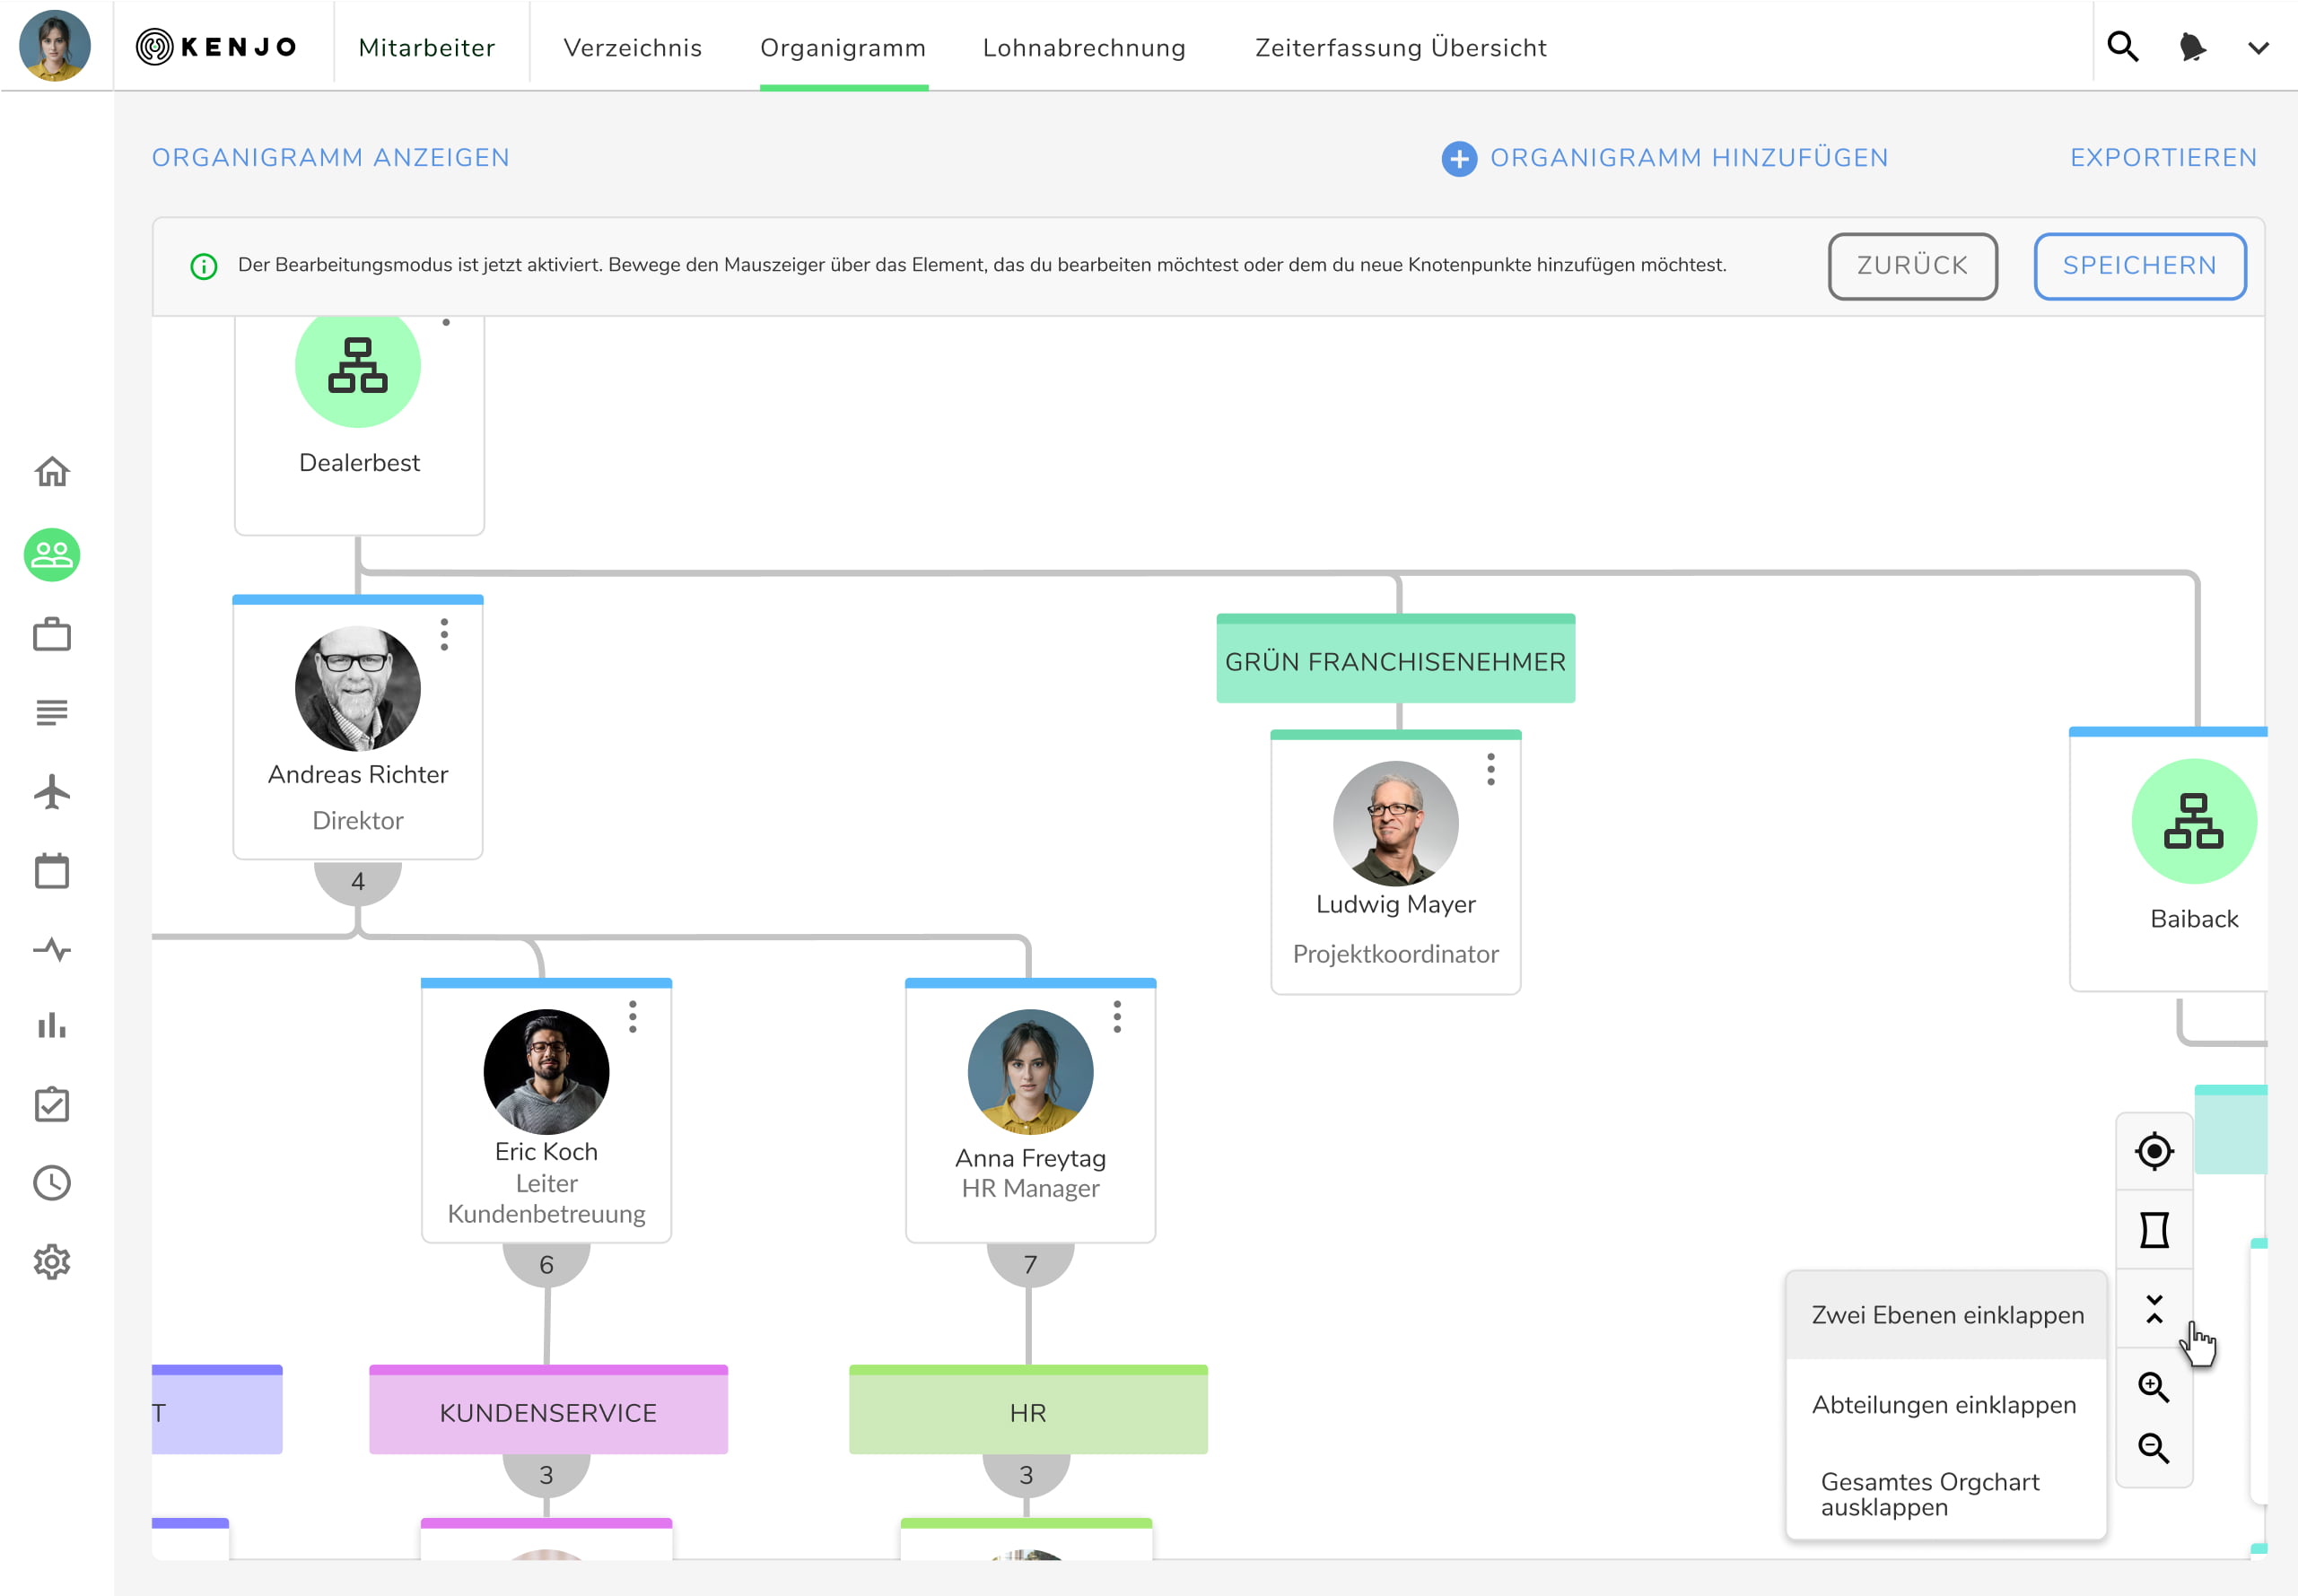Click the Dealerbest org icon
This screenshot has height=1596, width=2298.
coord(358,366)
